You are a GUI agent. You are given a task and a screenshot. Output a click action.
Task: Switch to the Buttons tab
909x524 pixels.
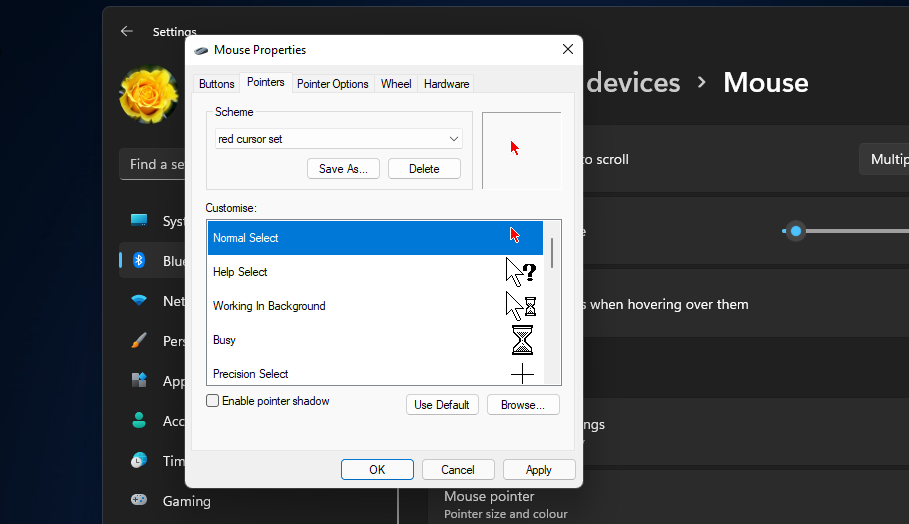click(216, 84)
